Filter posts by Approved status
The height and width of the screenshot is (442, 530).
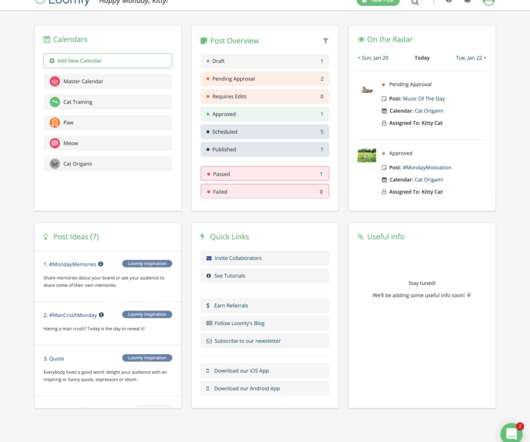tap(265, 114)
